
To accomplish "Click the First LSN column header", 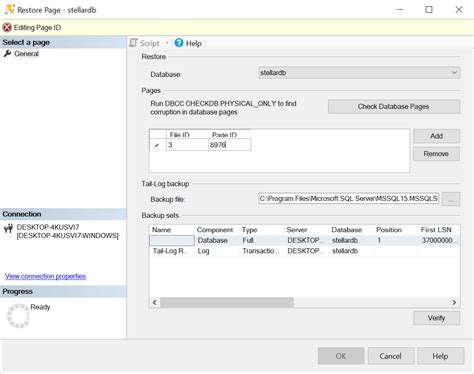I will [439, 230].
